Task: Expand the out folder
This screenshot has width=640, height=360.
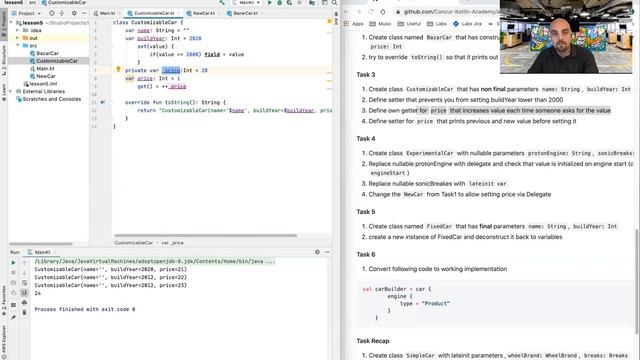Action: (18, 38)
